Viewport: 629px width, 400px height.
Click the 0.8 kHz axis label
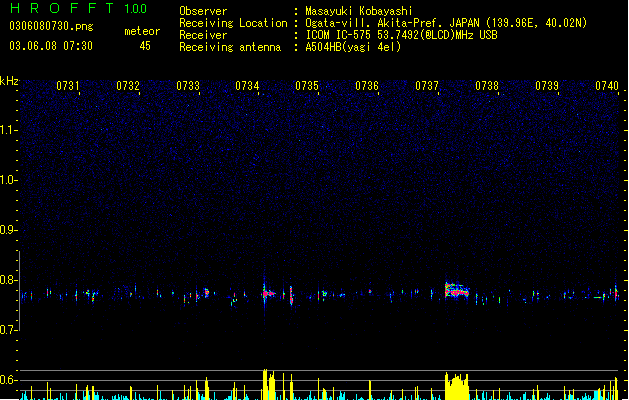tap(8, 280)
